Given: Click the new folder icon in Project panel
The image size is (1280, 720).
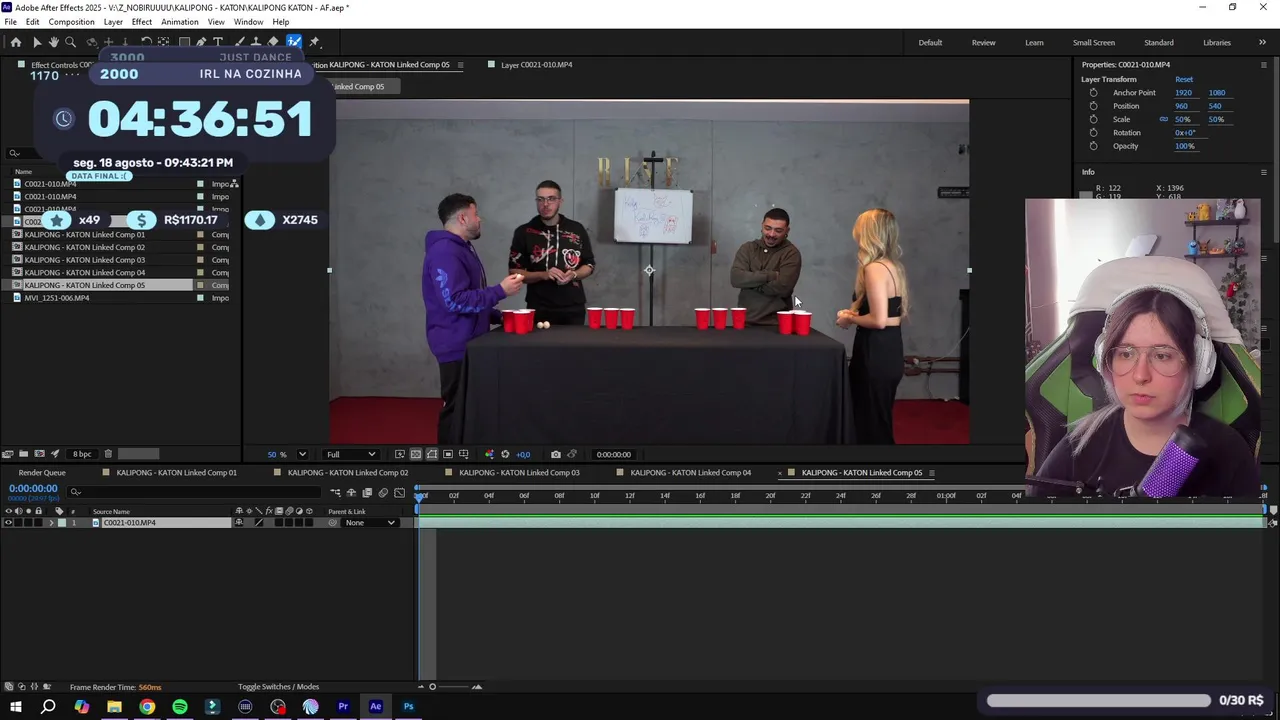Looking at the screenshot, I should (x=24, y=454).
